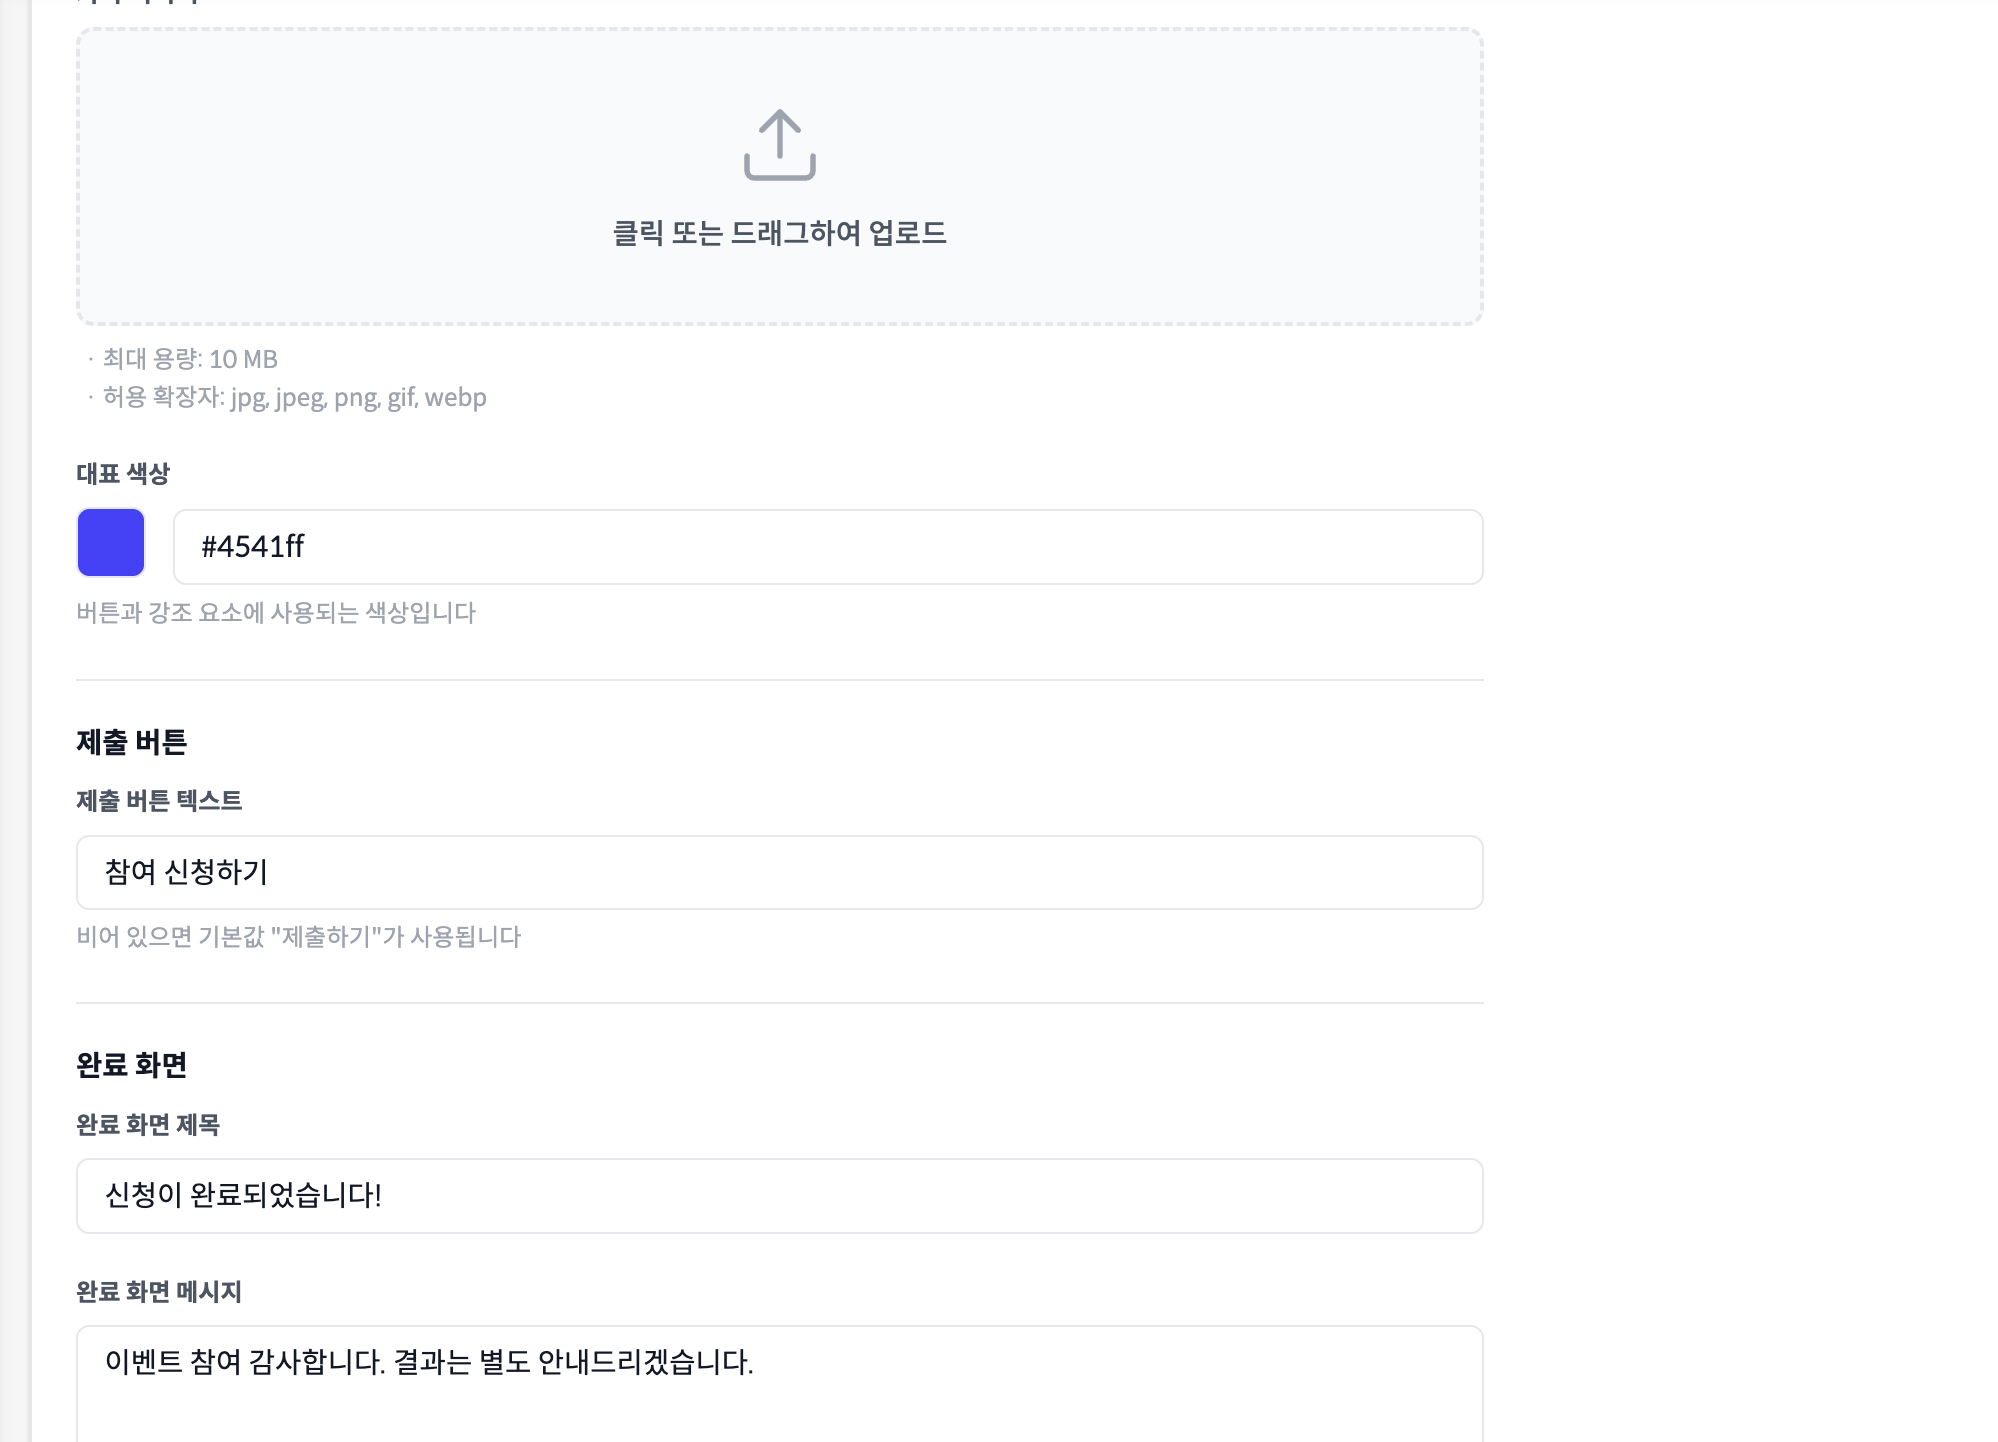Click the '최대 용량: 10 MB' hint
The width and height of the screenshot is (1998, 1442).
(190, 359)
